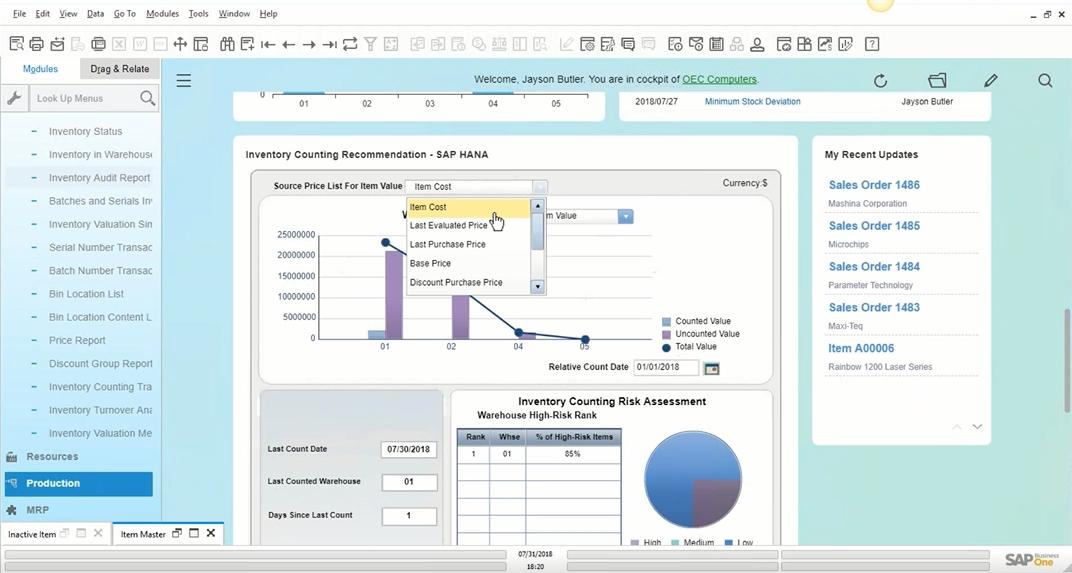1072x573 pixels.
Task: Open the Tools menu
Action: pyautogui.click(x=198, y=14)
